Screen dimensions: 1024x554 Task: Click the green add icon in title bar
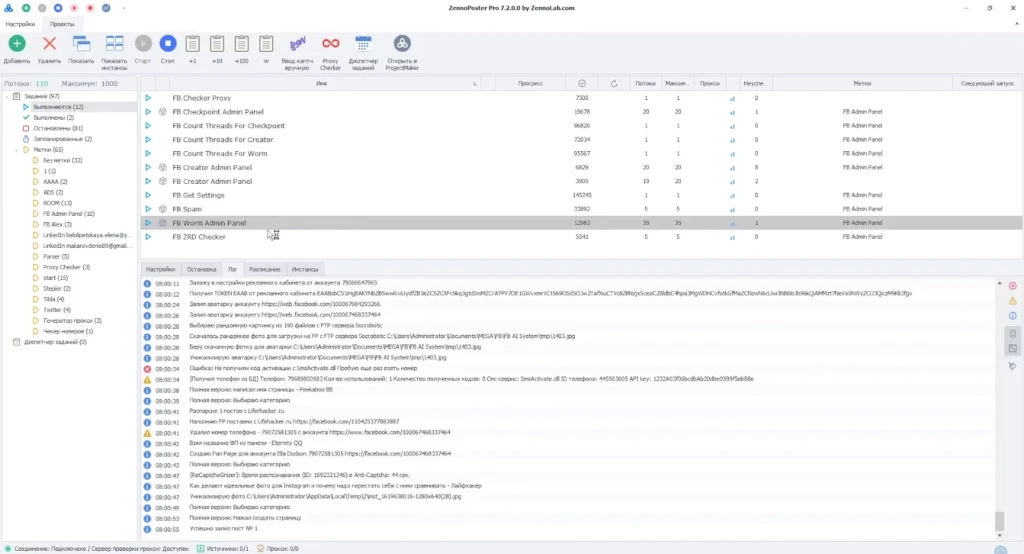pyautogui.click(x=26, y=8)
